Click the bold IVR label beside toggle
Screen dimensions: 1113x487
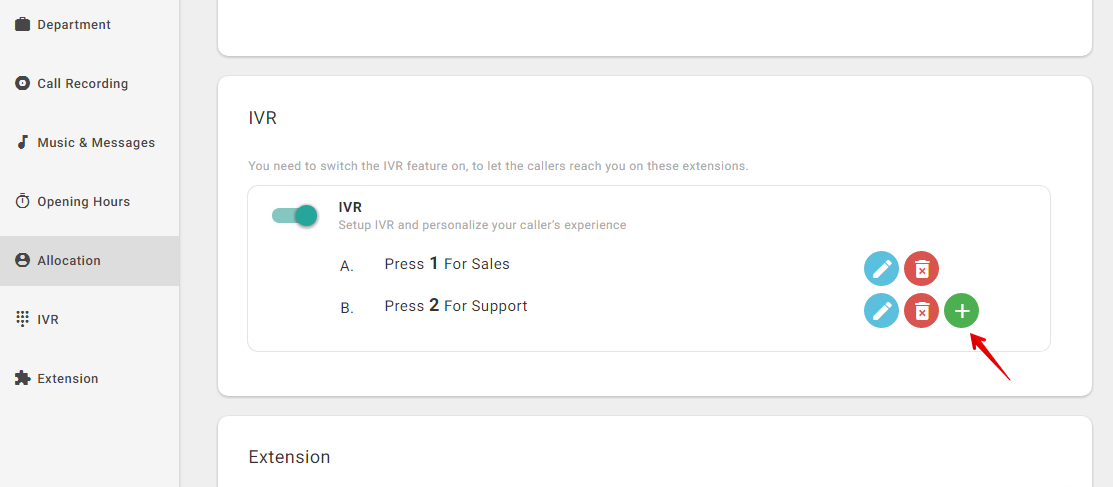click(x=350, y=207)
